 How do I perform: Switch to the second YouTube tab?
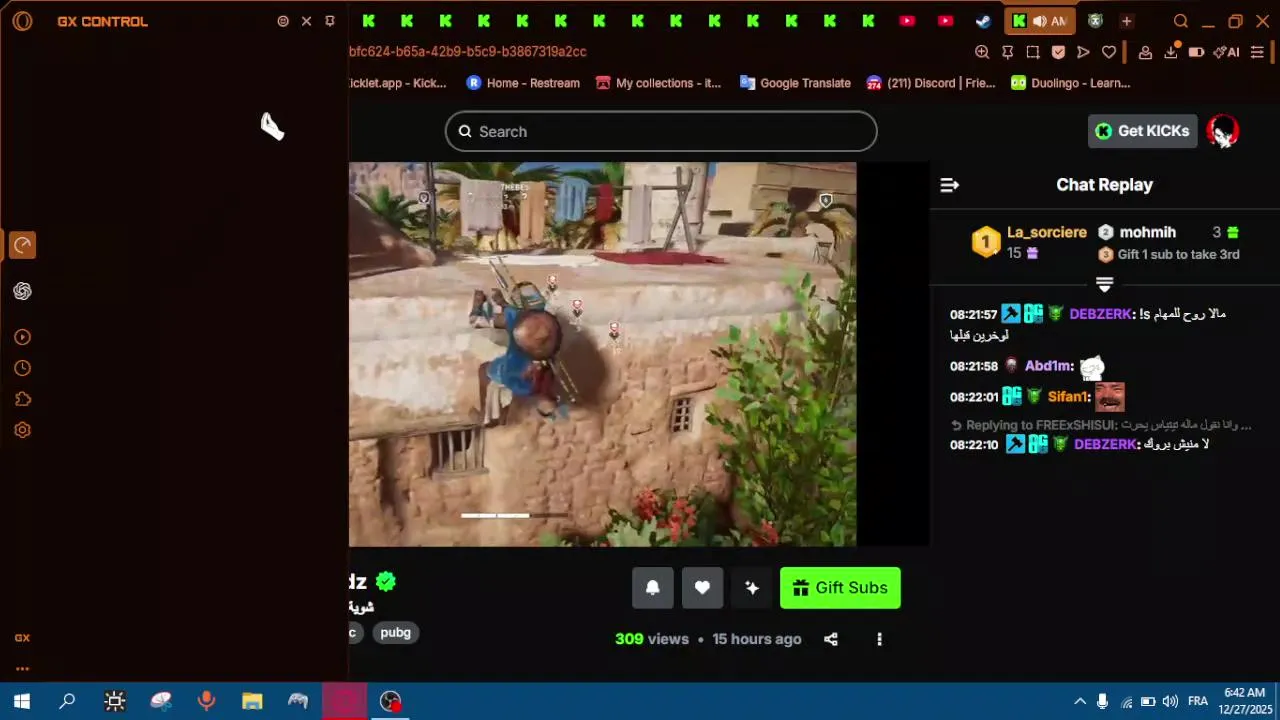(946, 21)
